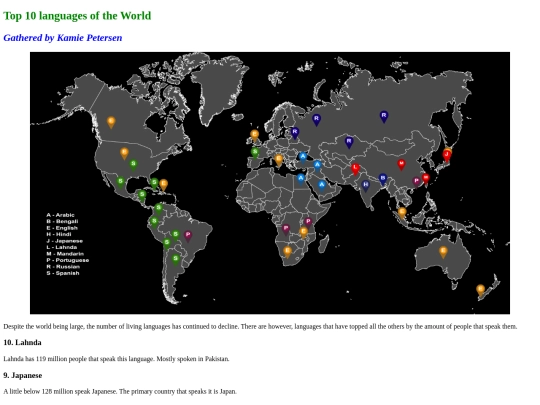Click the Russian pin over Kazakhstan
The height and width of the screenshot is (405, 540).
[x=349, y=142]
